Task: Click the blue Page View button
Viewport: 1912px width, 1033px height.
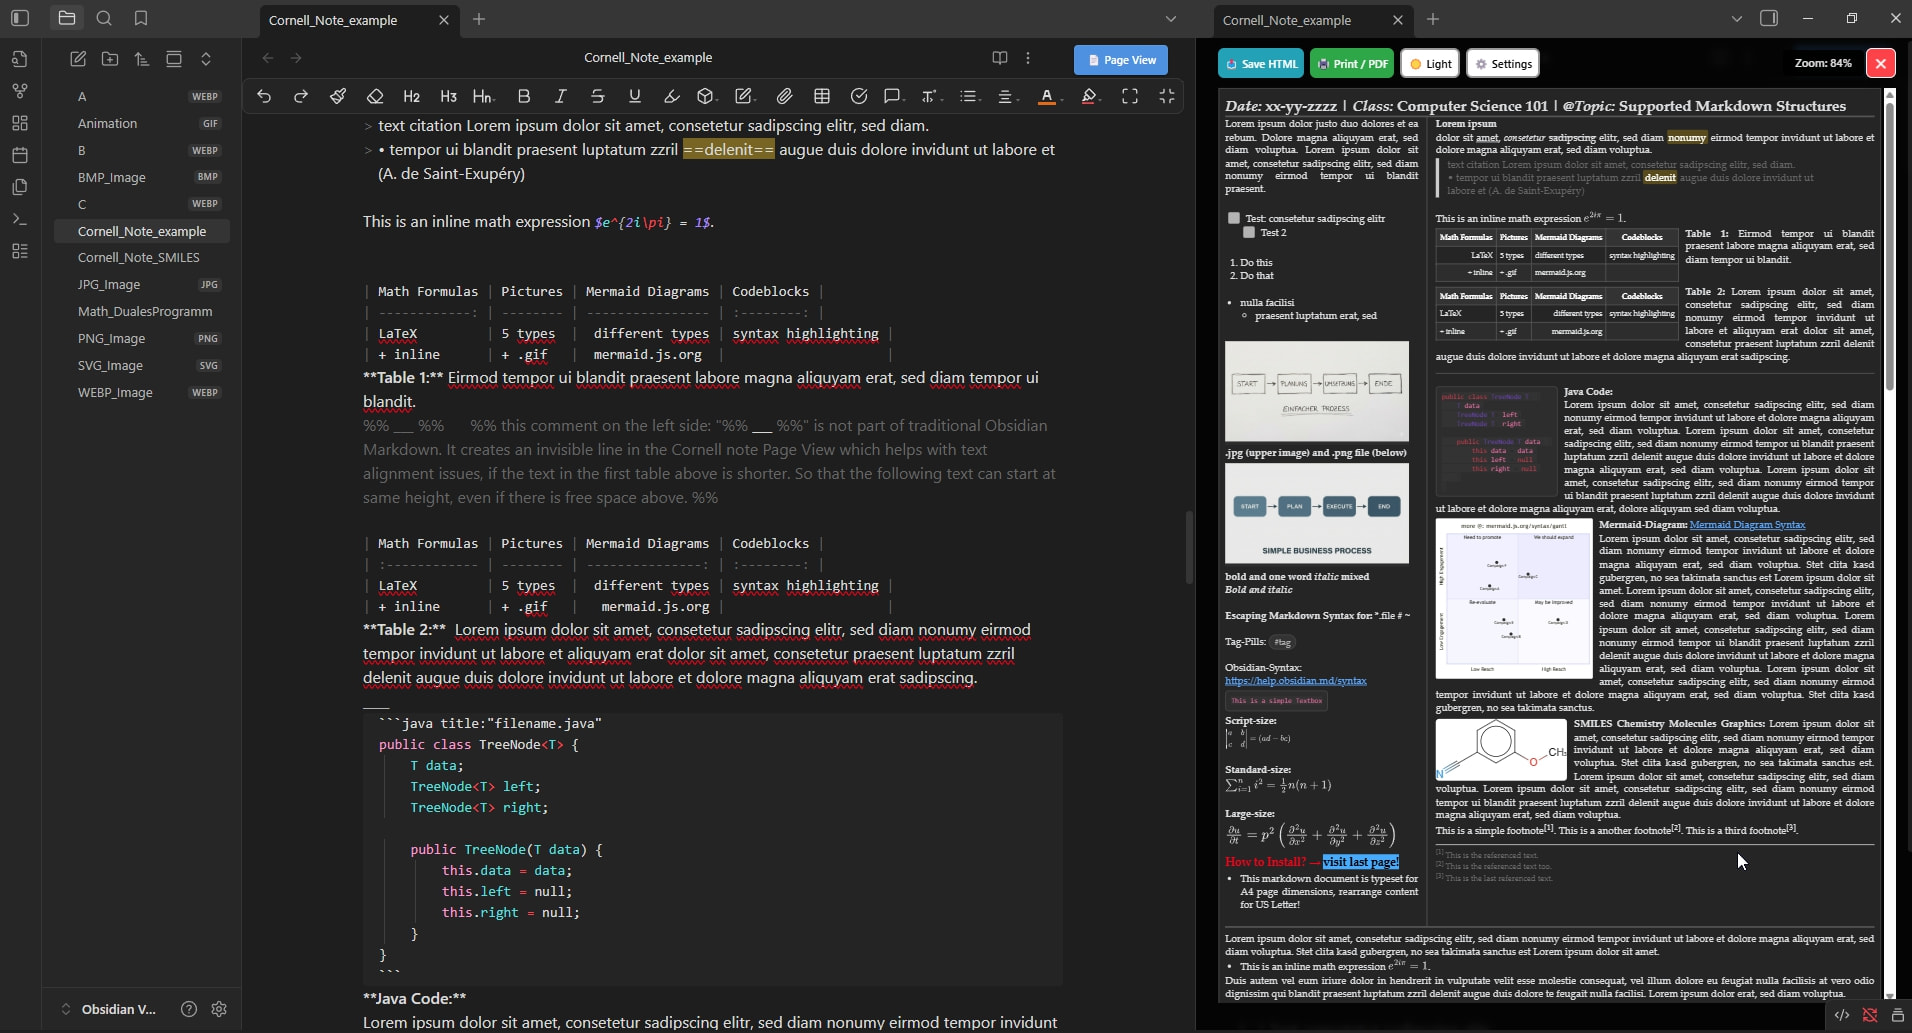Action: (1120, 60)
